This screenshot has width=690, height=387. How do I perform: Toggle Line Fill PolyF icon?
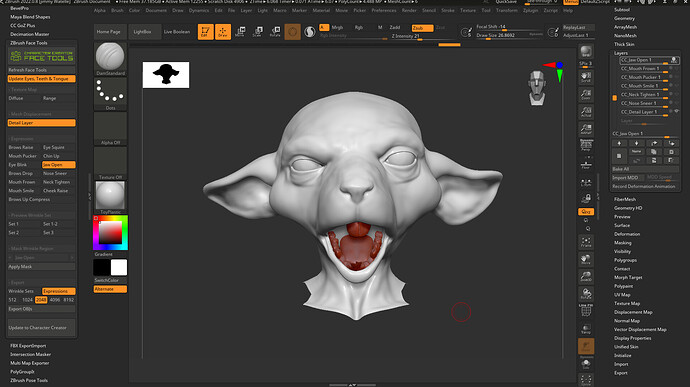click(x=586, y=310)
